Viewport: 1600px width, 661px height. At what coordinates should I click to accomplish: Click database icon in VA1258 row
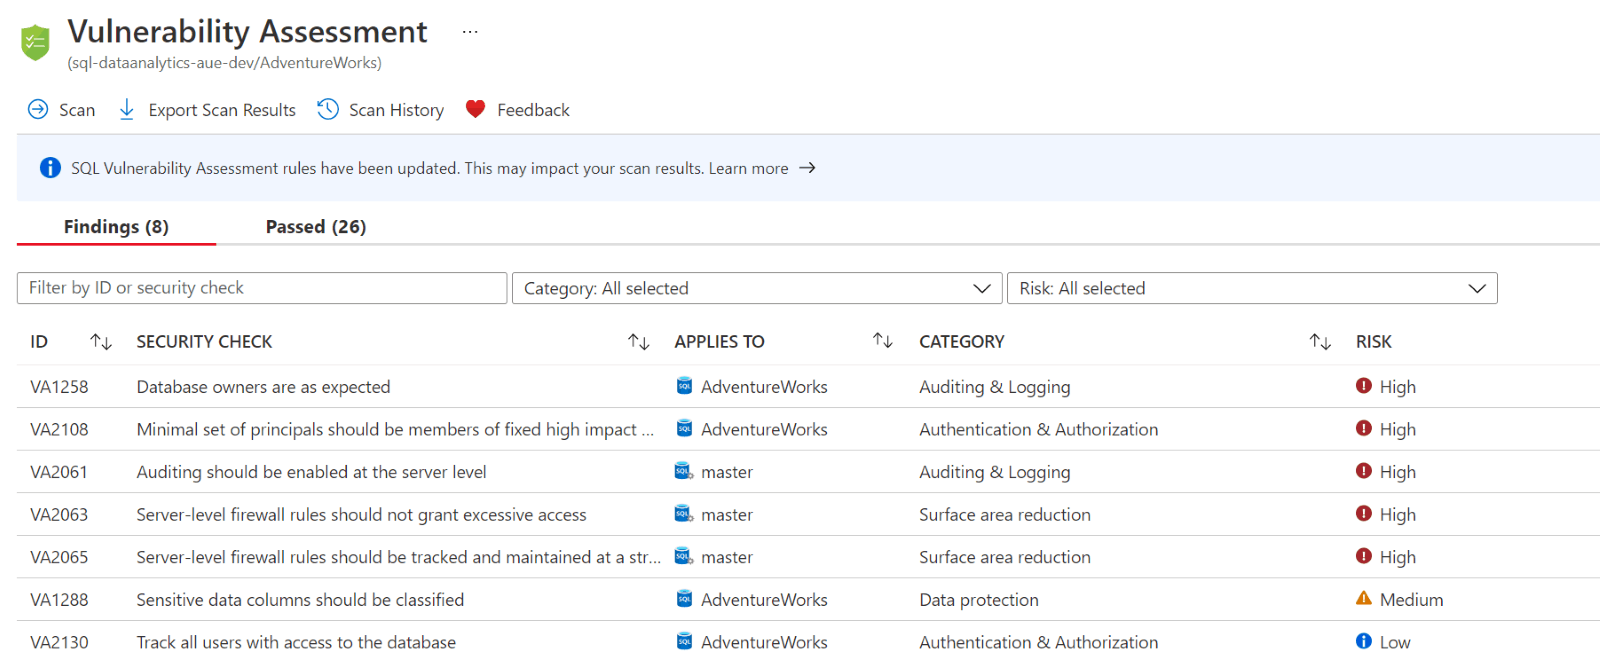684,386
